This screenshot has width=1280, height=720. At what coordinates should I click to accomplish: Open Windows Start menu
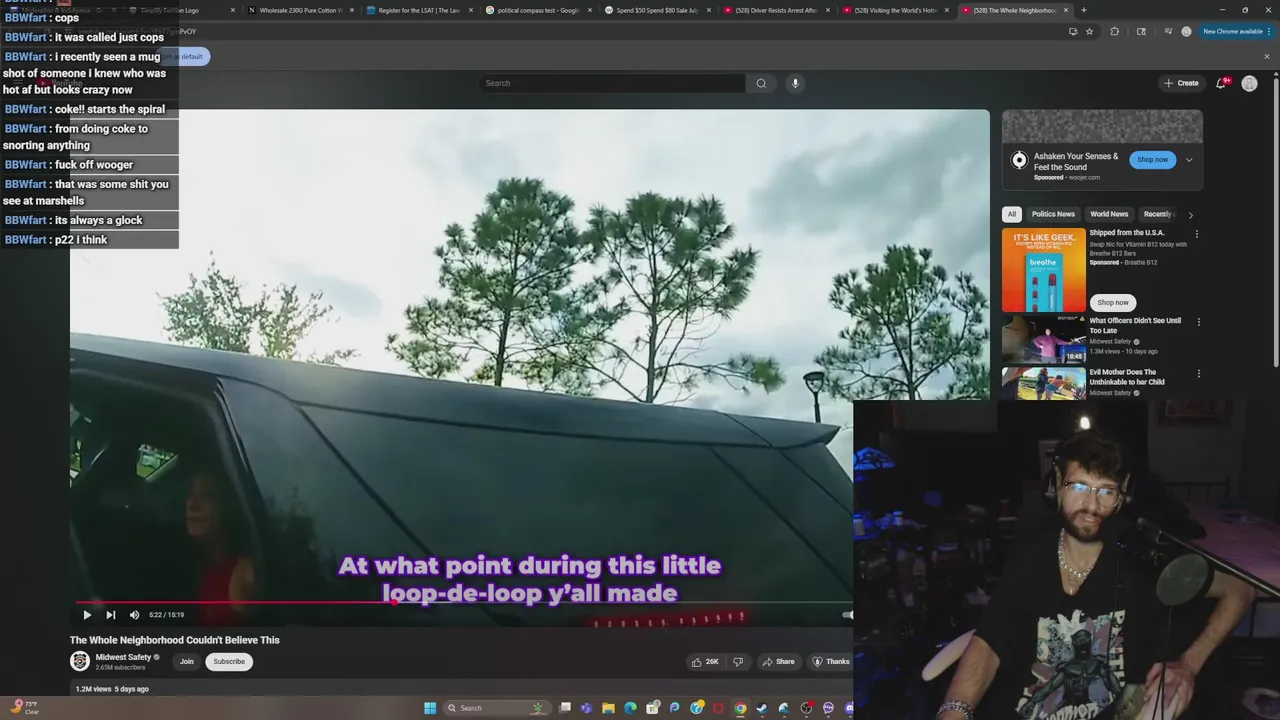tap(430, 708)
